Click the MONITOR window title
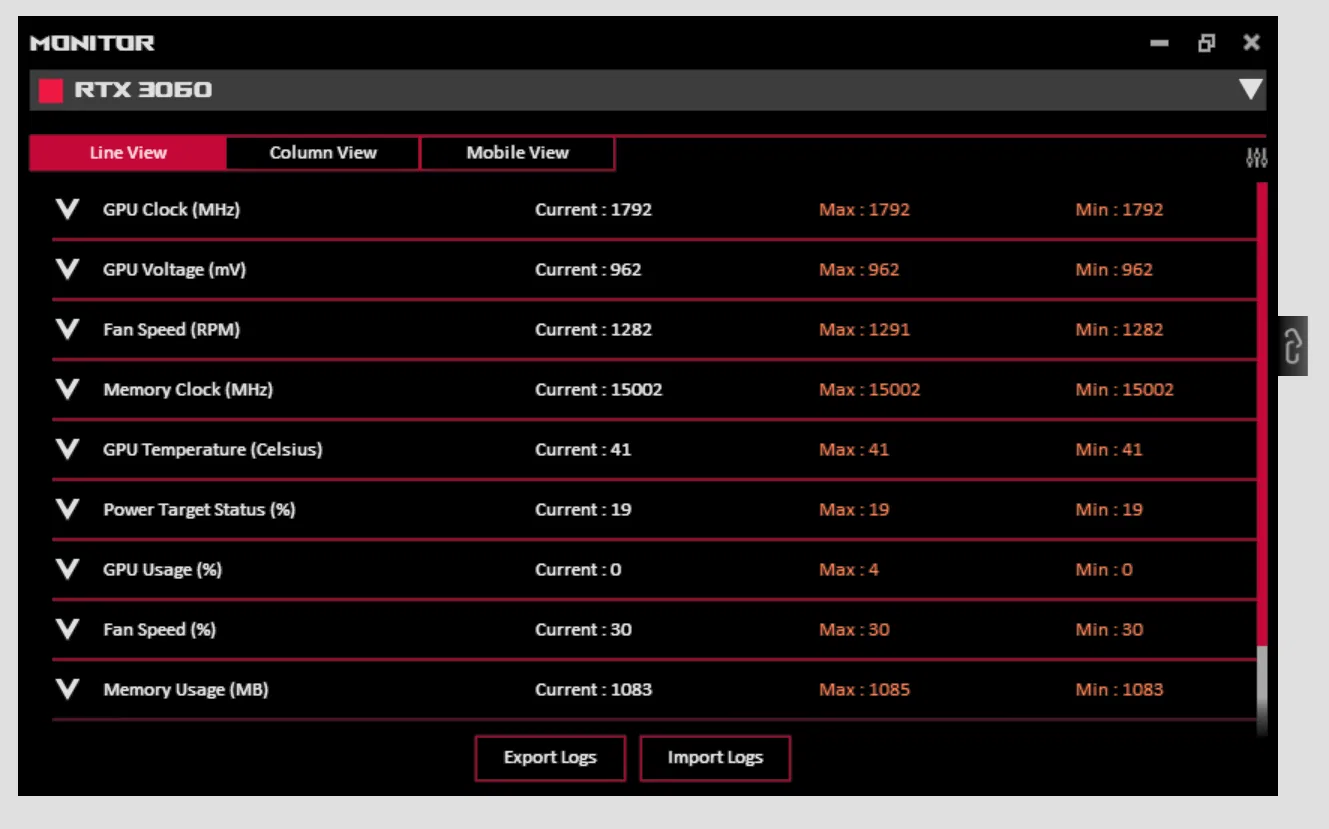This screenshot has height=829, width=1329. (x=92, y=43)
